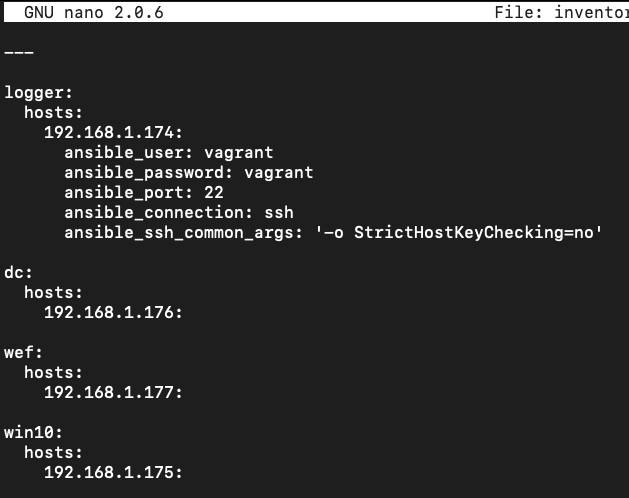The height and width of the screenshot is (498, 629).
Task: Click the logger: group line
Action: (39, 93)
